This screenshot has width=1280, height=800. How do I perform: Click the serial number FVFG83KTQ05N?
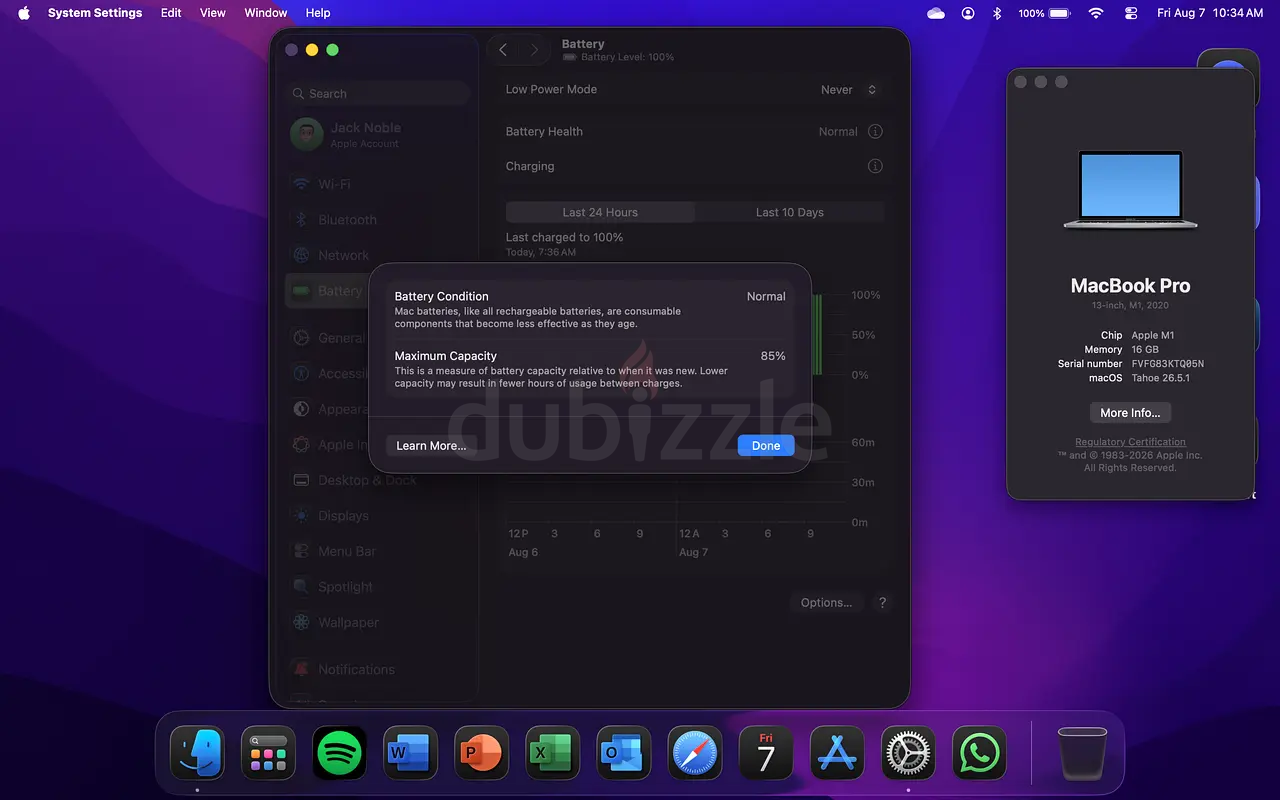[1168, 364]
